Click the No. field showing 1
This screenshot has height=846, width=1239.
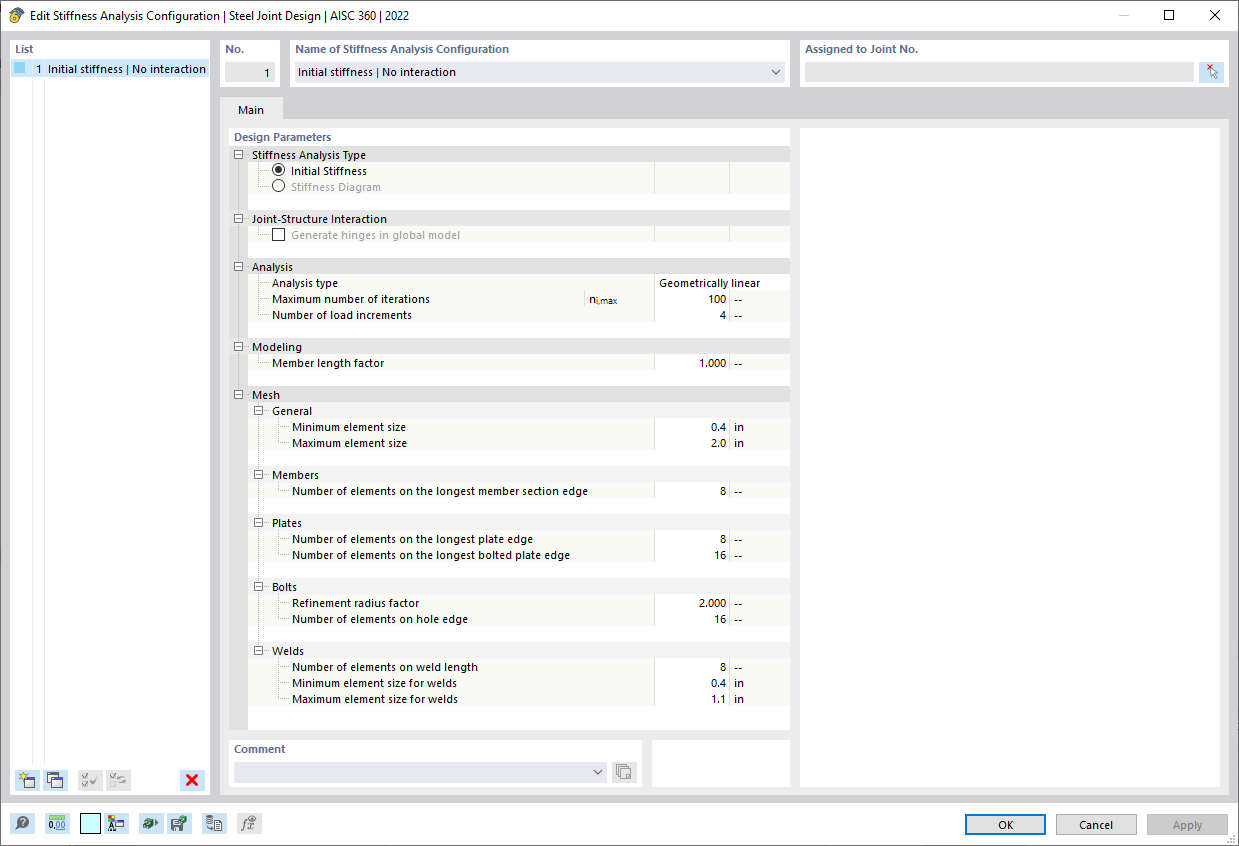(249, 72)
